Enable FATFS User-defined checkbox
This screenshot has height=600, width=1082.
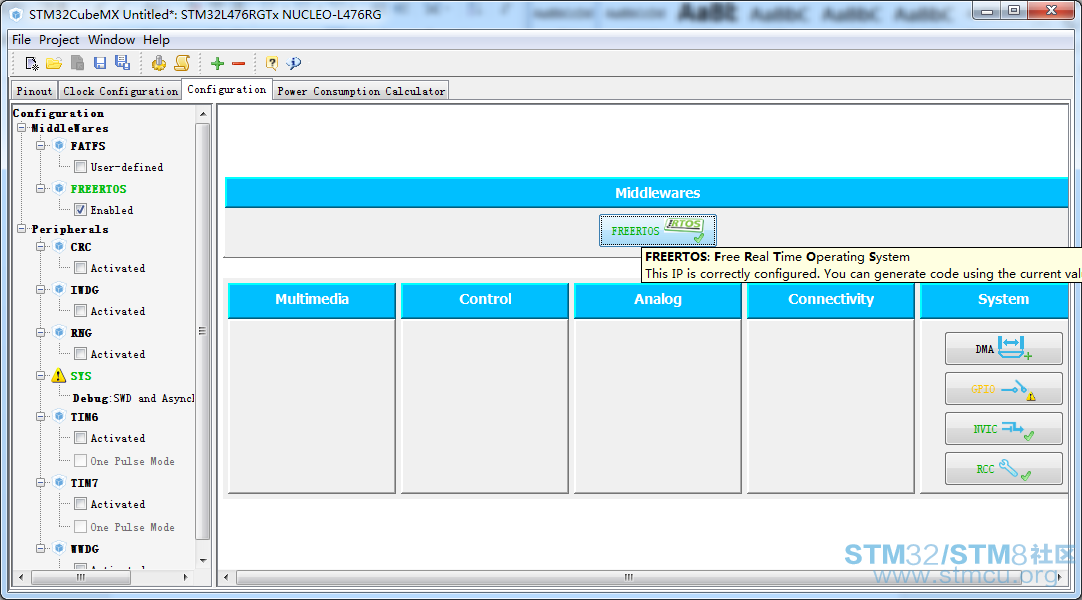81,167
